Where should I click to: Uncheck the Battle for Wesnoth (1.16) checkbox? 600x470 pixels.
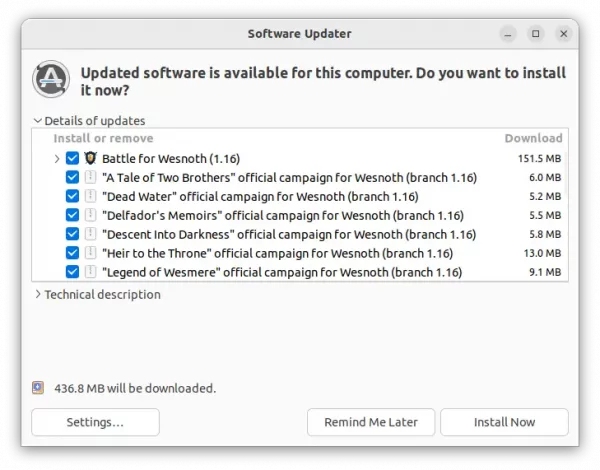click(72, 158)
